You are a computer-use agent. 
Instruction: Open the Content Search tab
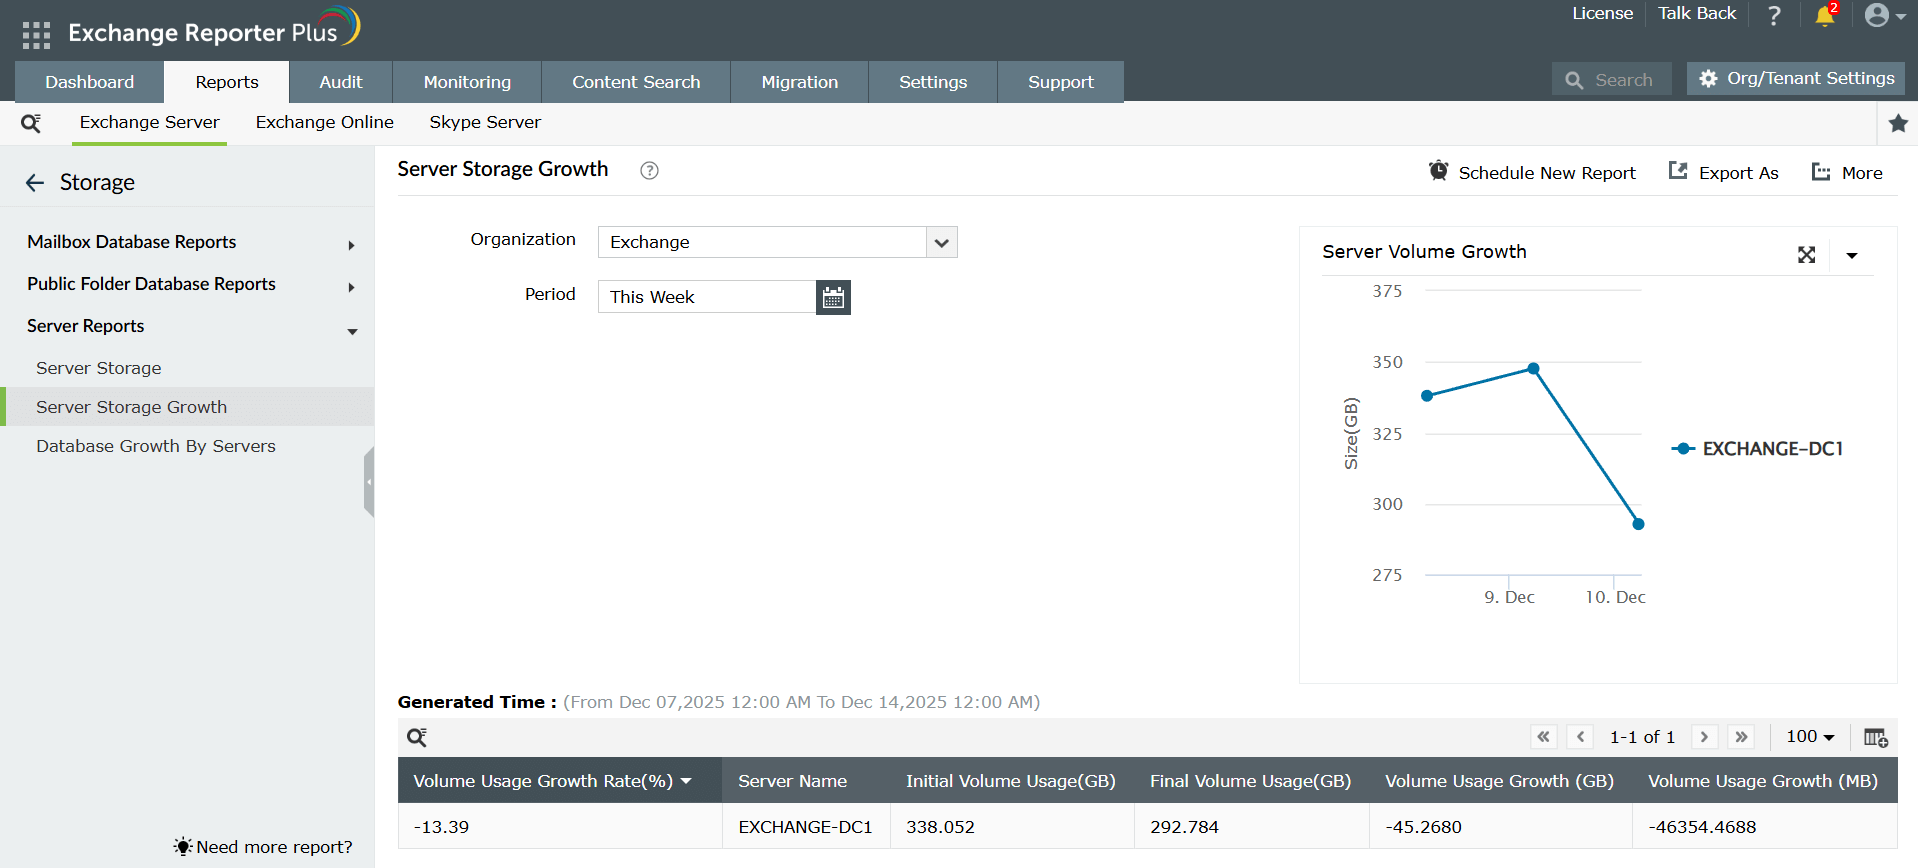(x=636, y=82)
